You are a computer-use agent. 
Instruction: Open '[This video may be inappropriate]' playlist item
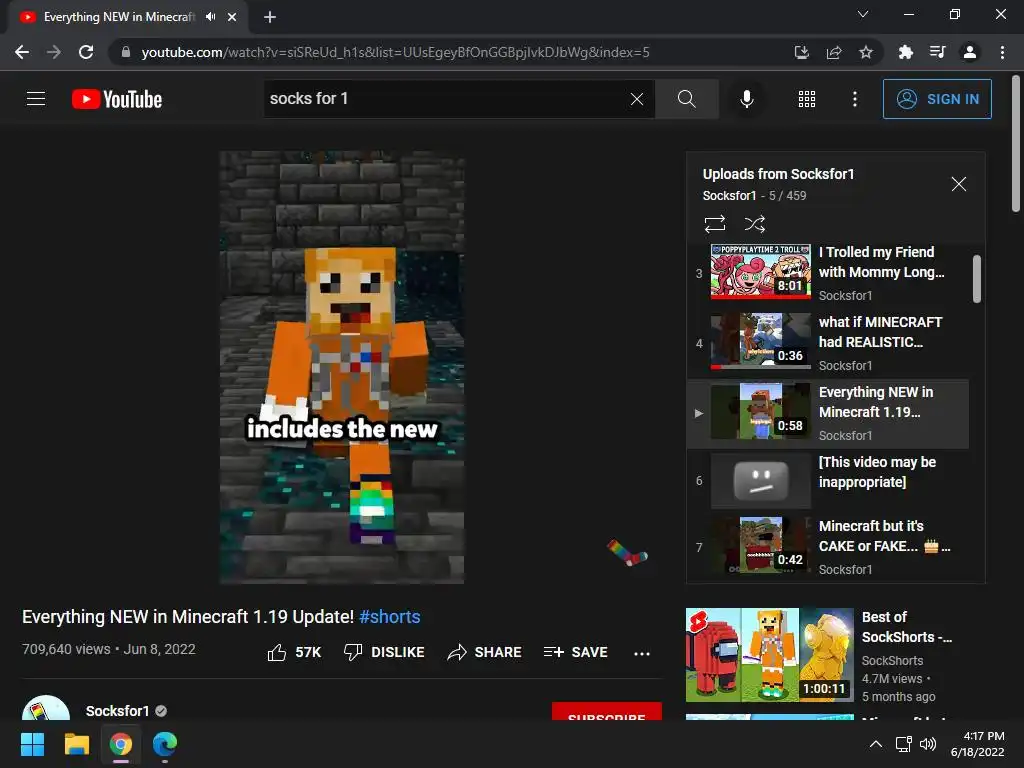pos(828,481)
